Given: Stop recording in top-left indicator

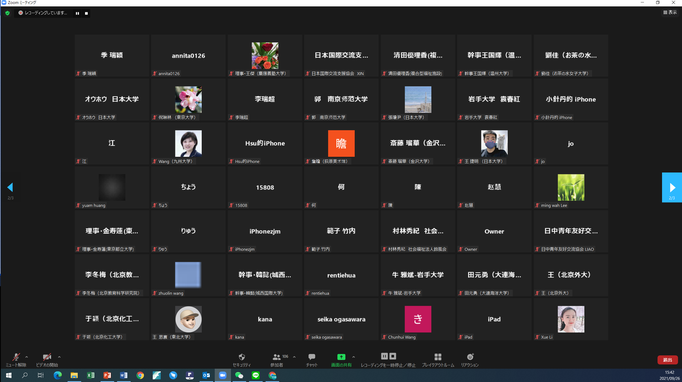Looking at the screenshot, I should click(87, 13).
